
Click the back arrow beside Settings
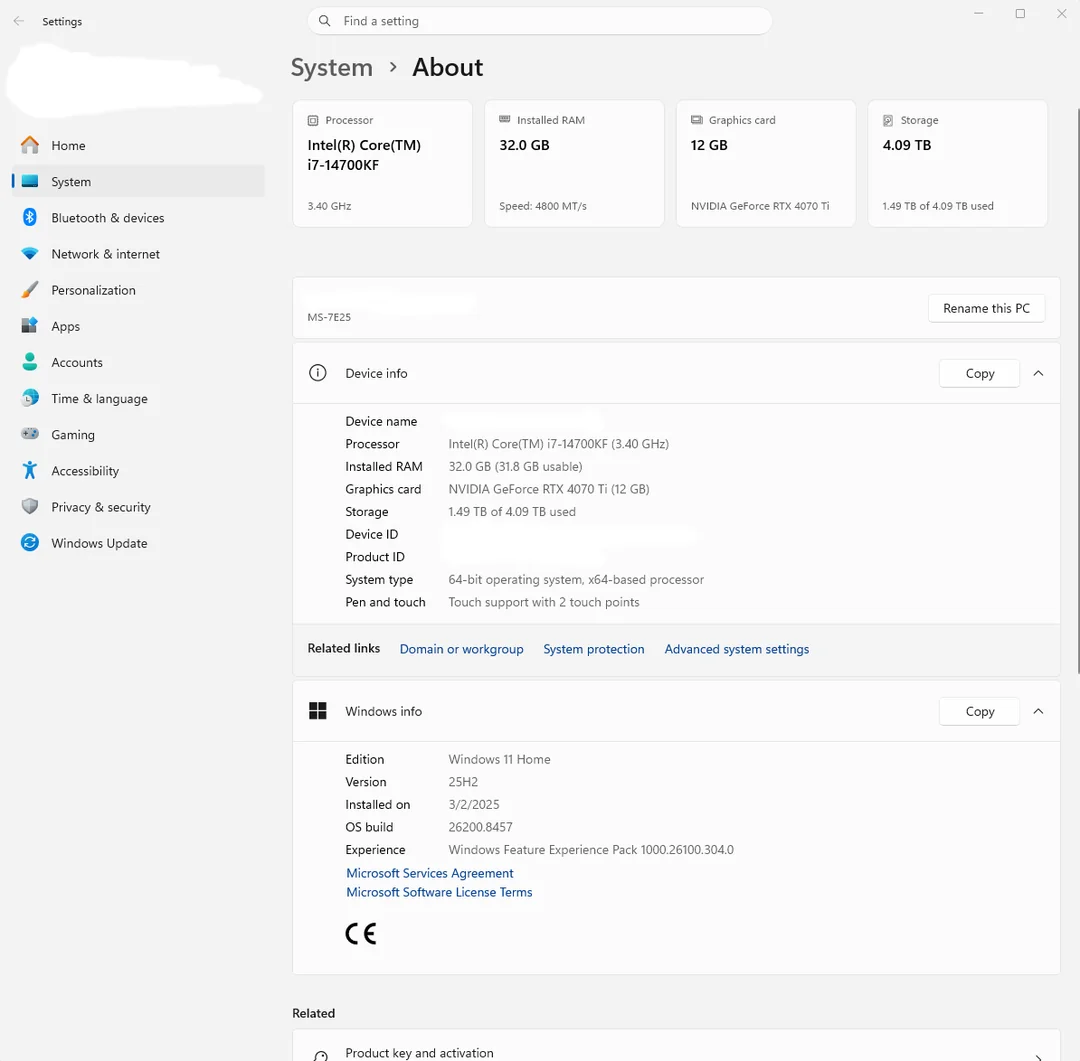(19, 21)
